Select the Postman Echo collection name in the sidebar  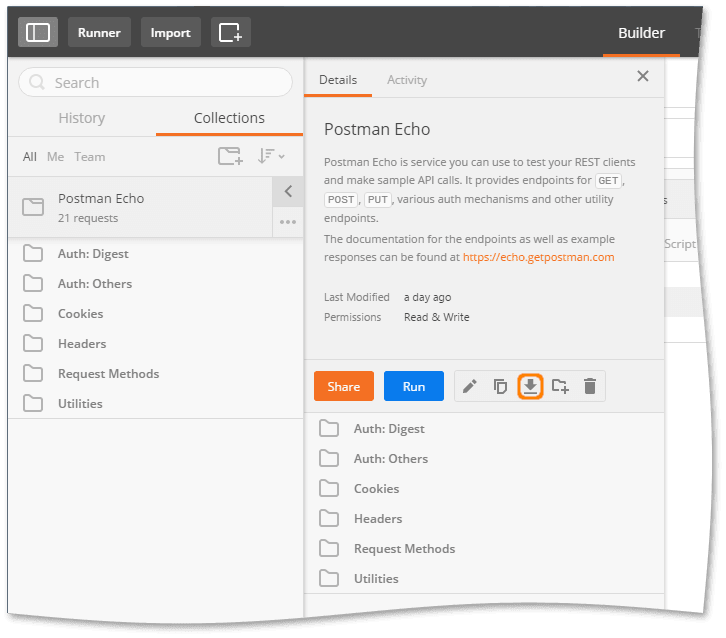coord(101,199)
